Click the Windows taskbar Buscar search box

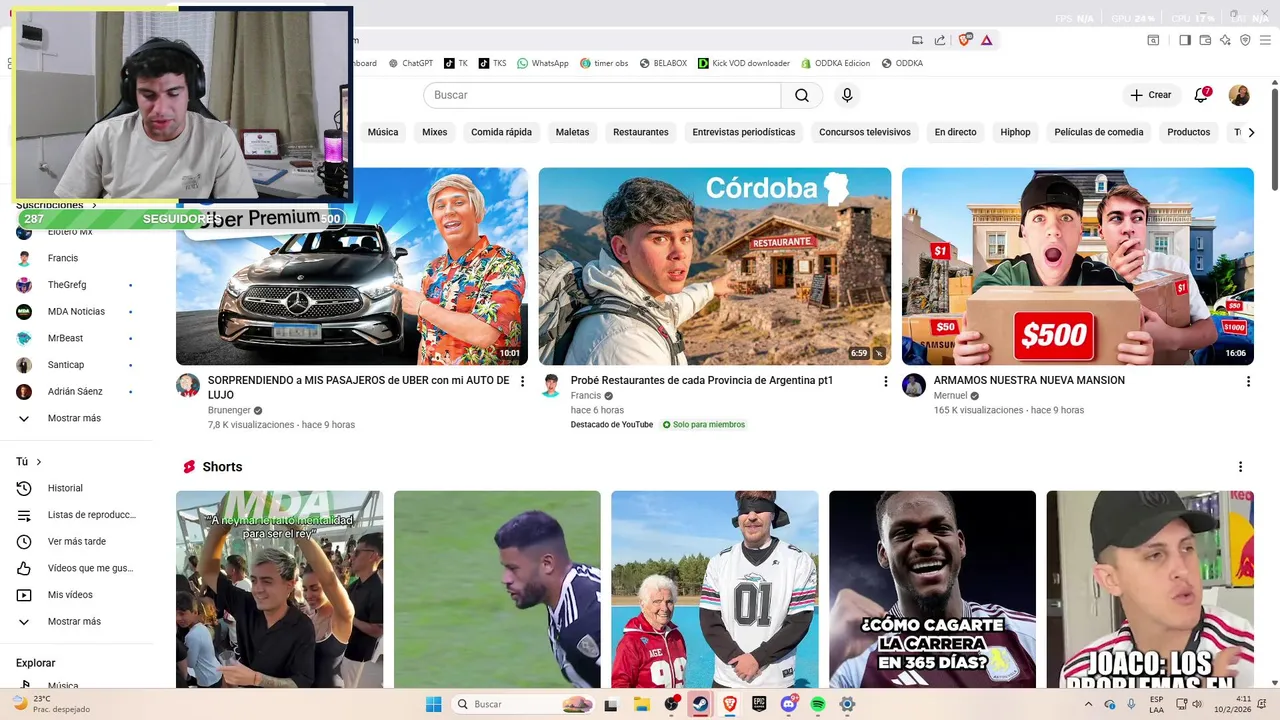tap(522, 704)
